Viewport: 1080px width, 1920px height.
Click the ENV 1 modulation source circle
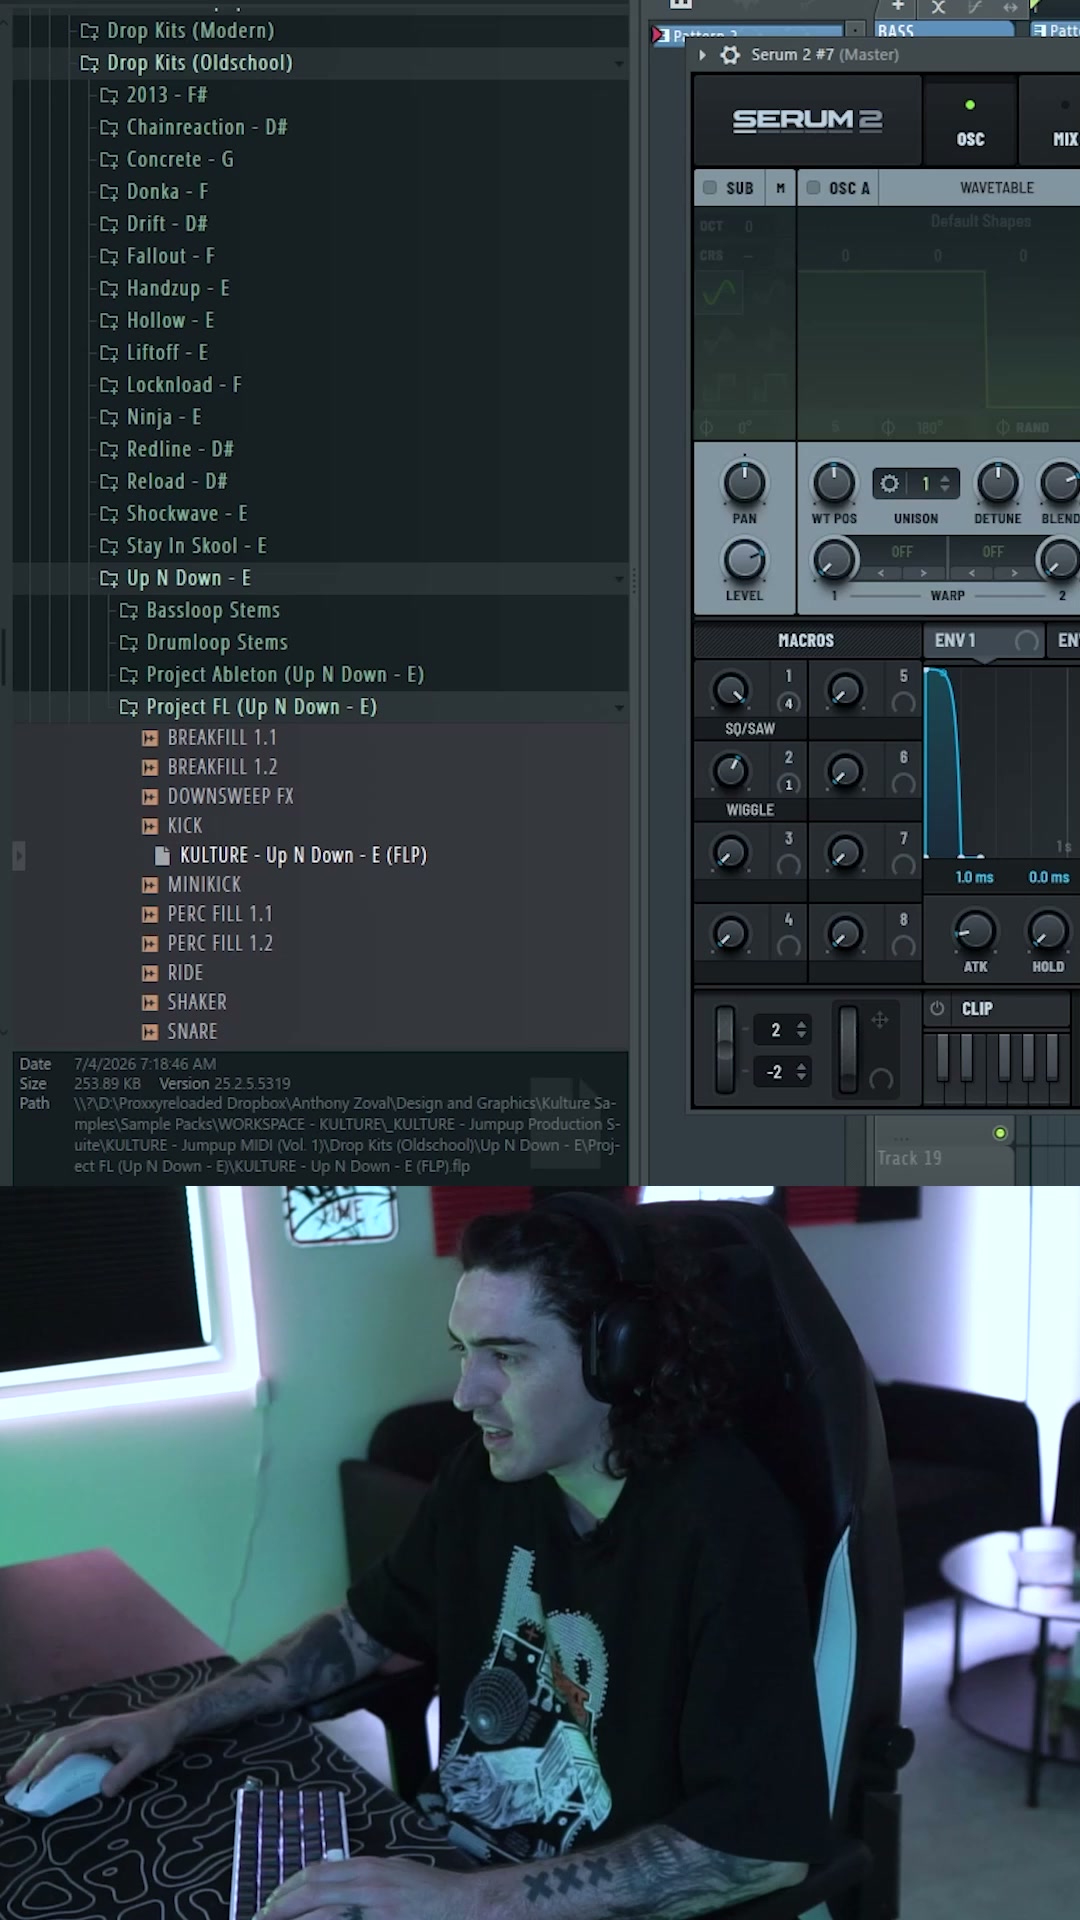pos(1026,641)
